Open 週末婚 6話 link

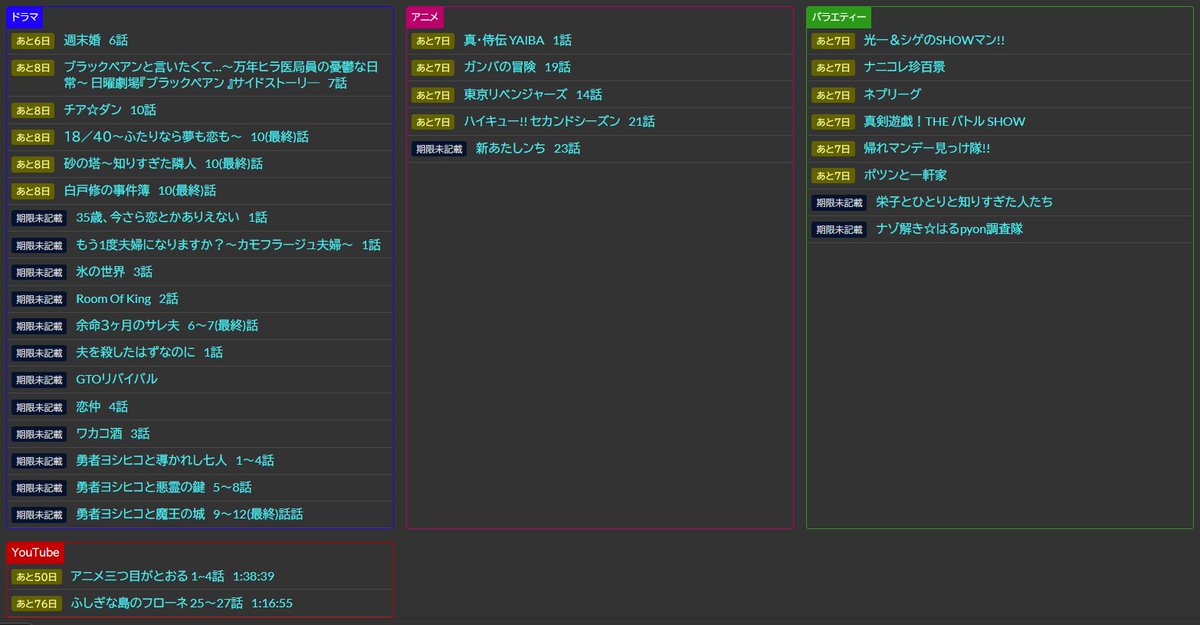[x=96, y=41]
